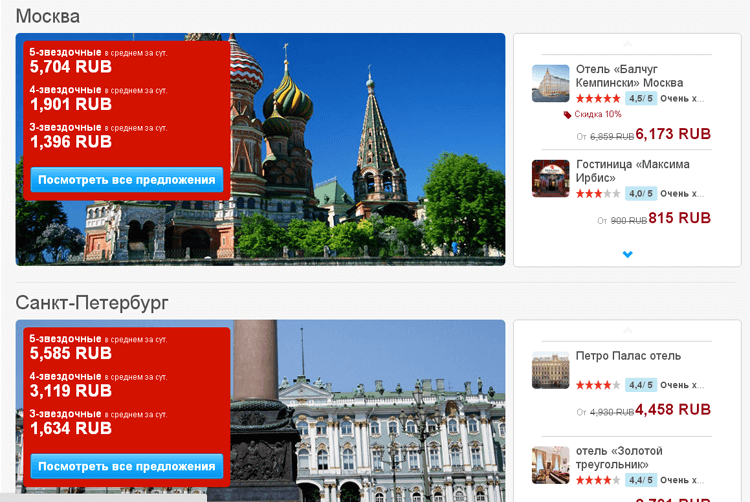Image resolution: width=750 pixels, height=502 pixels.
Task: Open the Петро Палас отель thumbnail
Action: pos(550,370)
